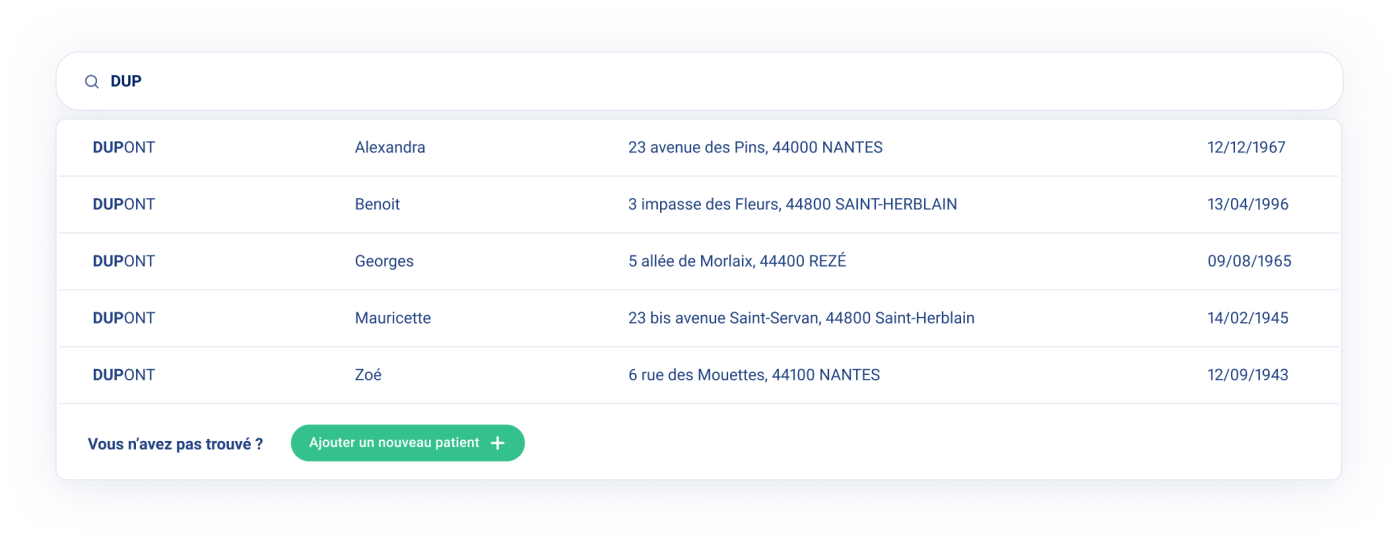Click first name Georges
Image resolution: width=1400 pixels, height=540 pixels.
[x=384, y=261]
